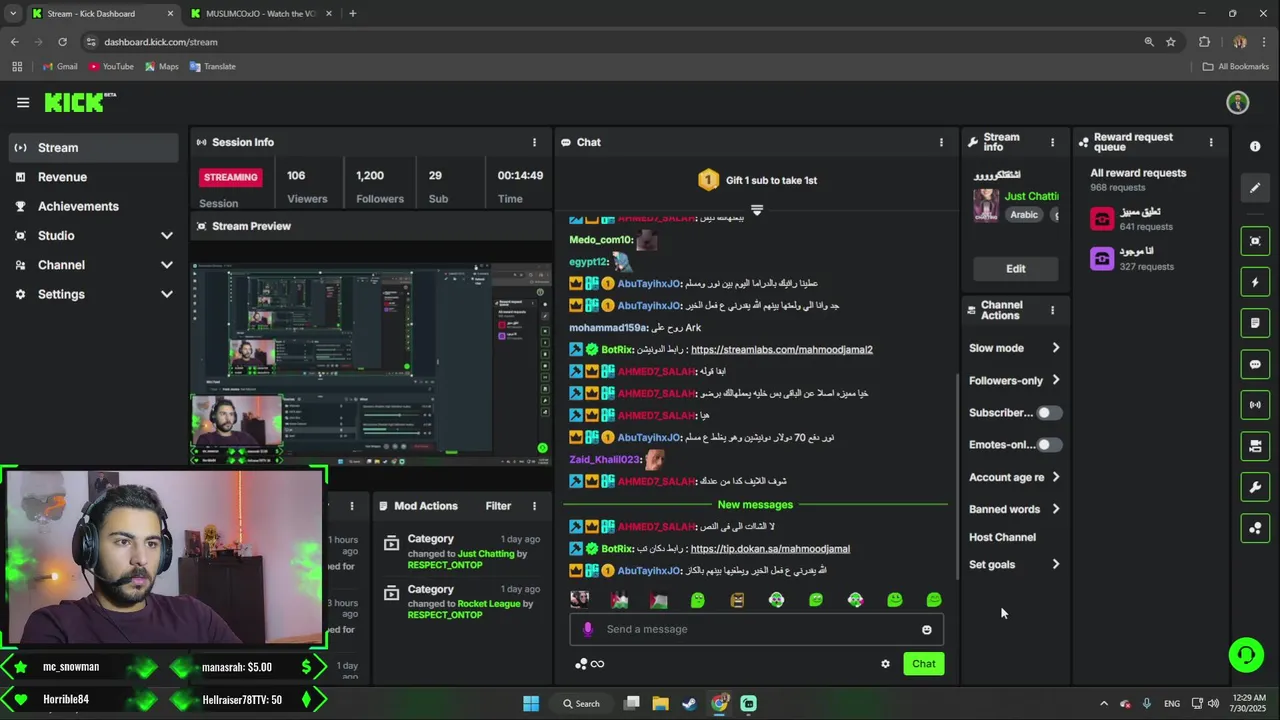
Task: Open Reward request queue three-dot options
Action: (x=1211, y=142)
